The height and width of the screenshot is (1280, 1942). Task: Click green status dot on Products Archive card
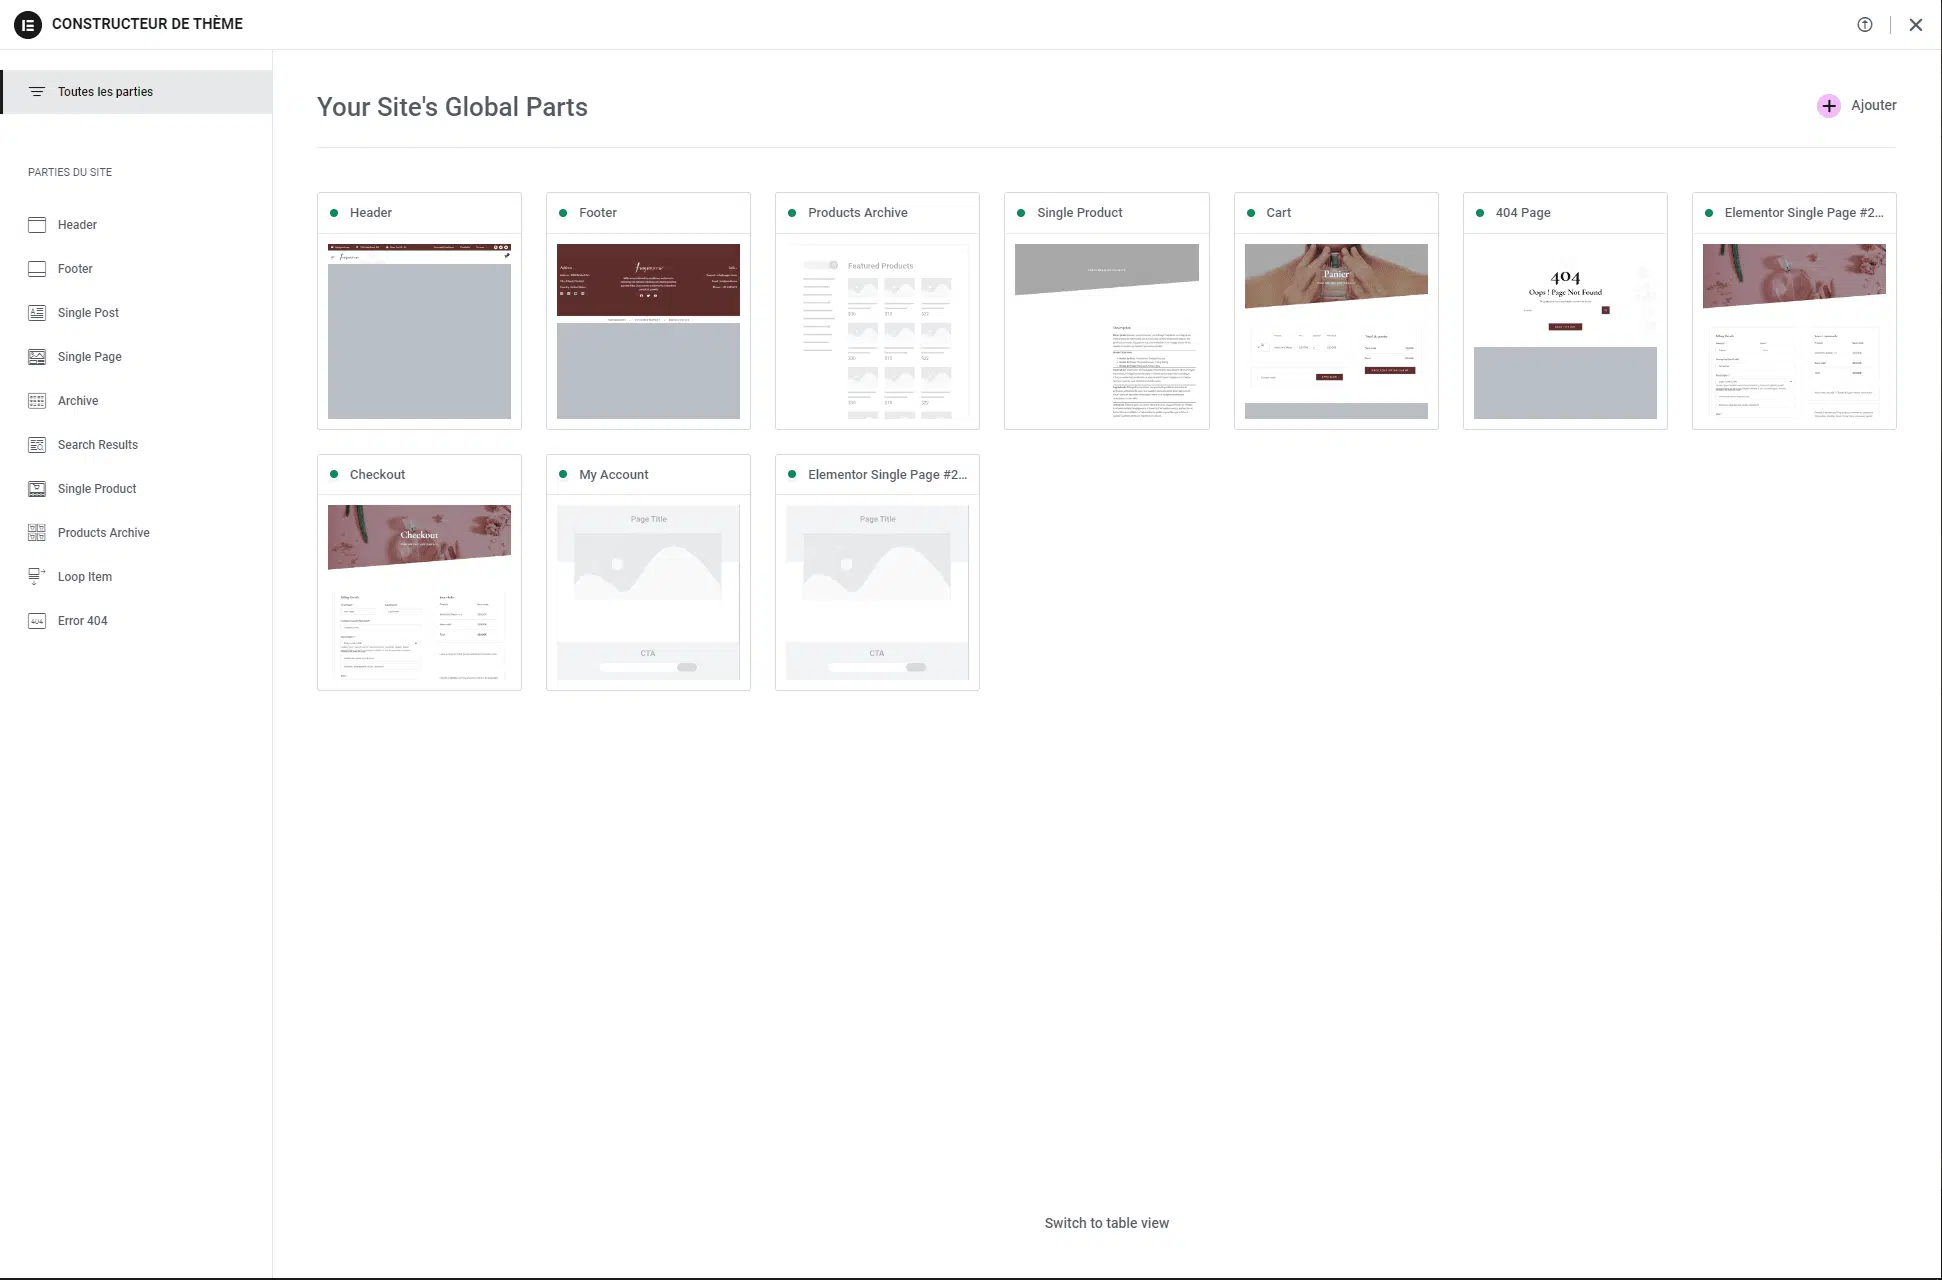point(792,213)
